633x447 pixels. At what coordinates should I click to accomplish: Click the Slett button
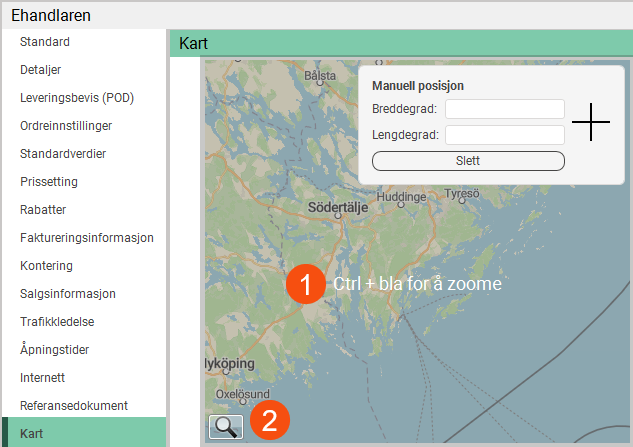pyautogui.click(x=468, y=161)
